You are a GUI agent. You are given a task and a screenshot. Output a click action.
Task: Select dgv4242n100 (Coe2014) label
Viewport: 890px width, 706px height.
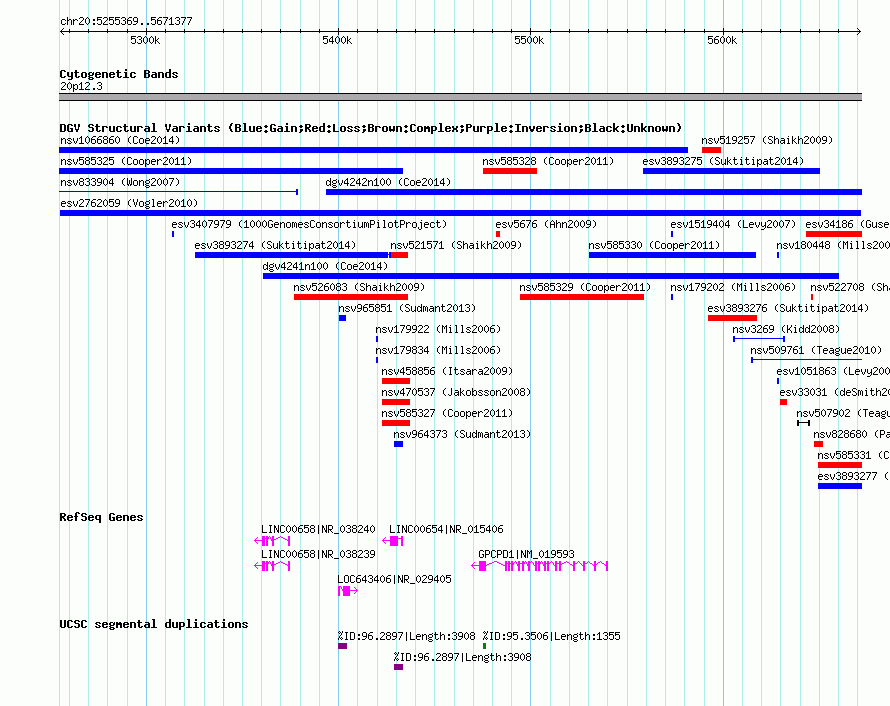coord(388,182)
